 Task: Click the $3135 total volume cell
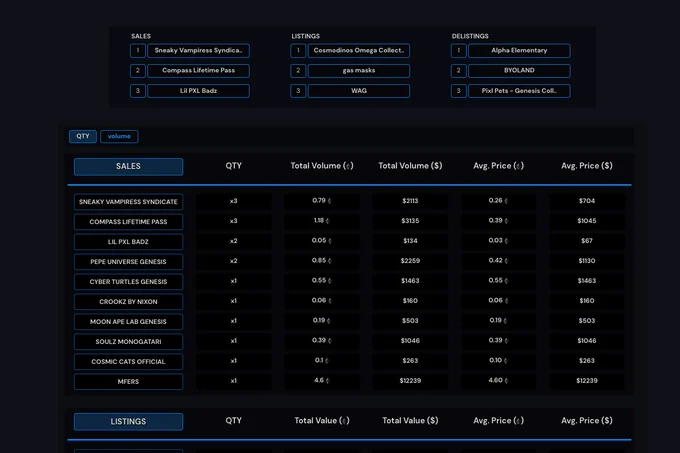[x=410, y=221]
